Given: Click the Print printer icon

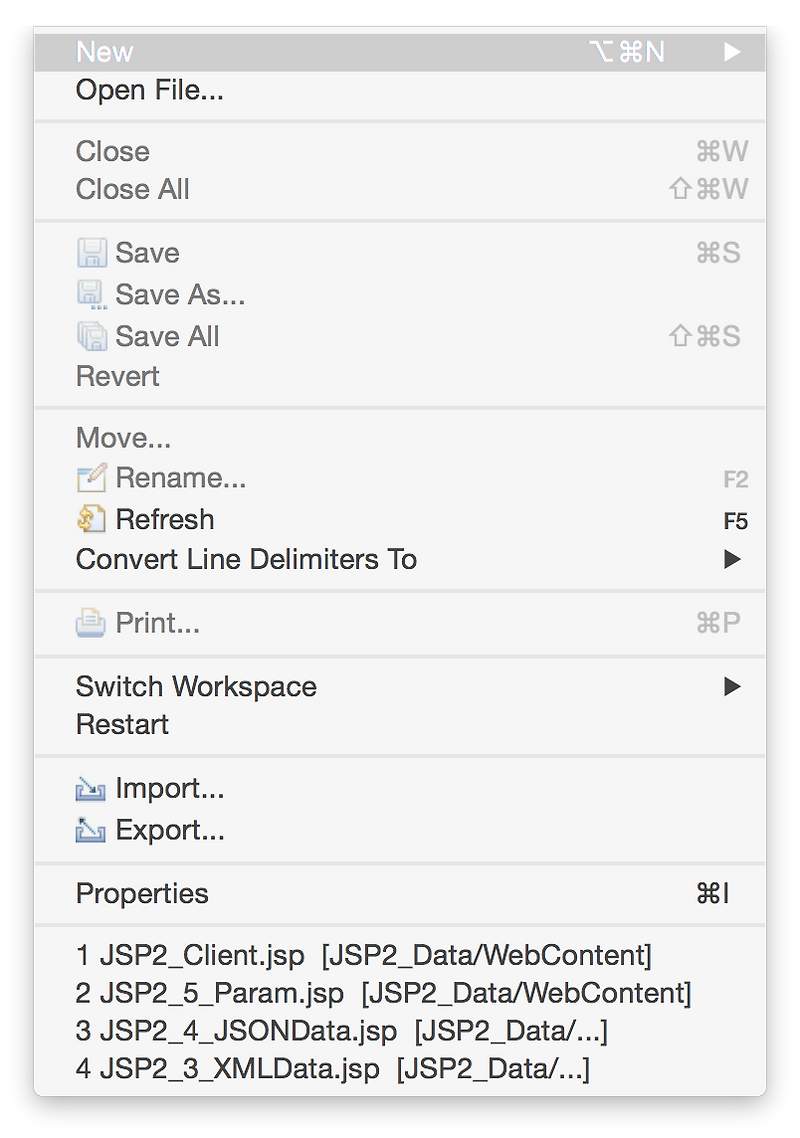Looking at the screenshot, I should pos(91,624).
